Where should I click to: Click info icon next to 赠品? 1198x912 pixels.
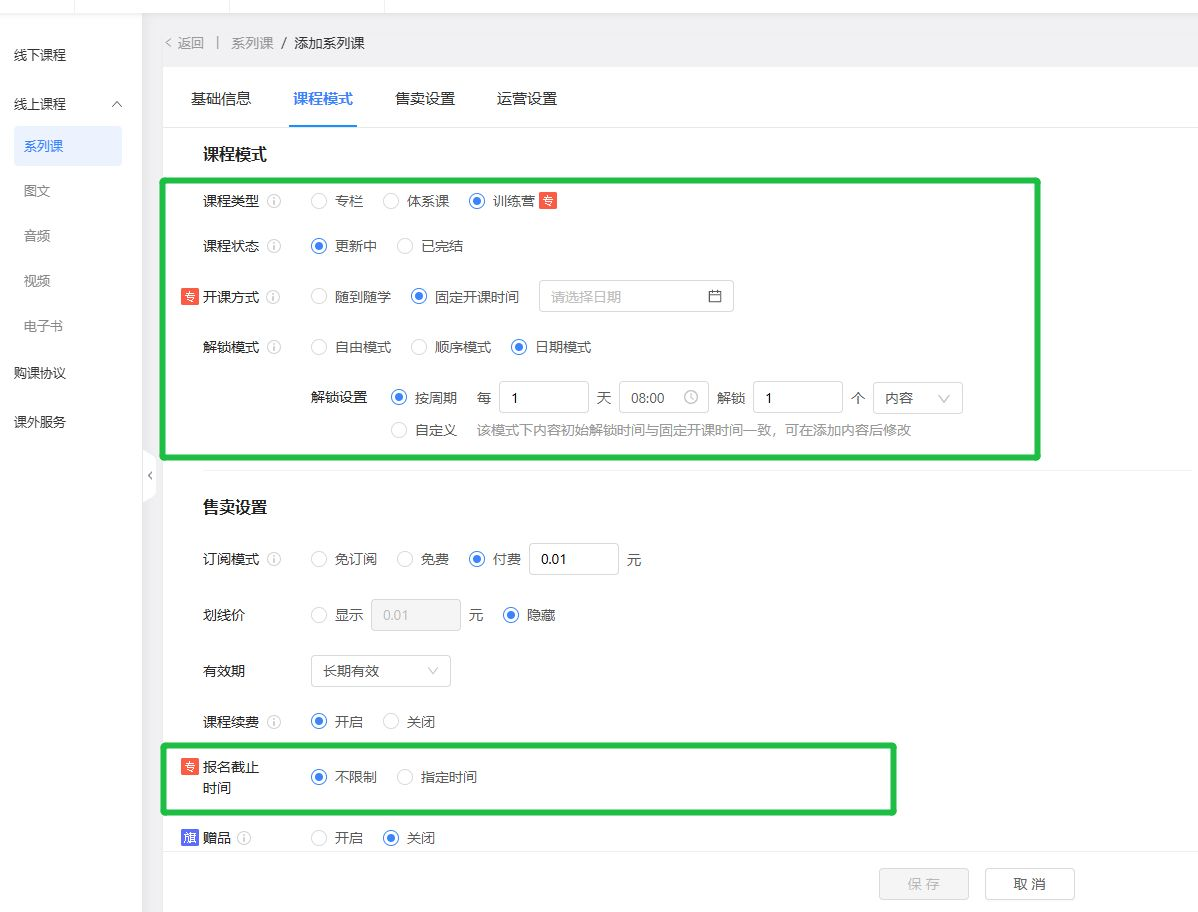point(244,838)
